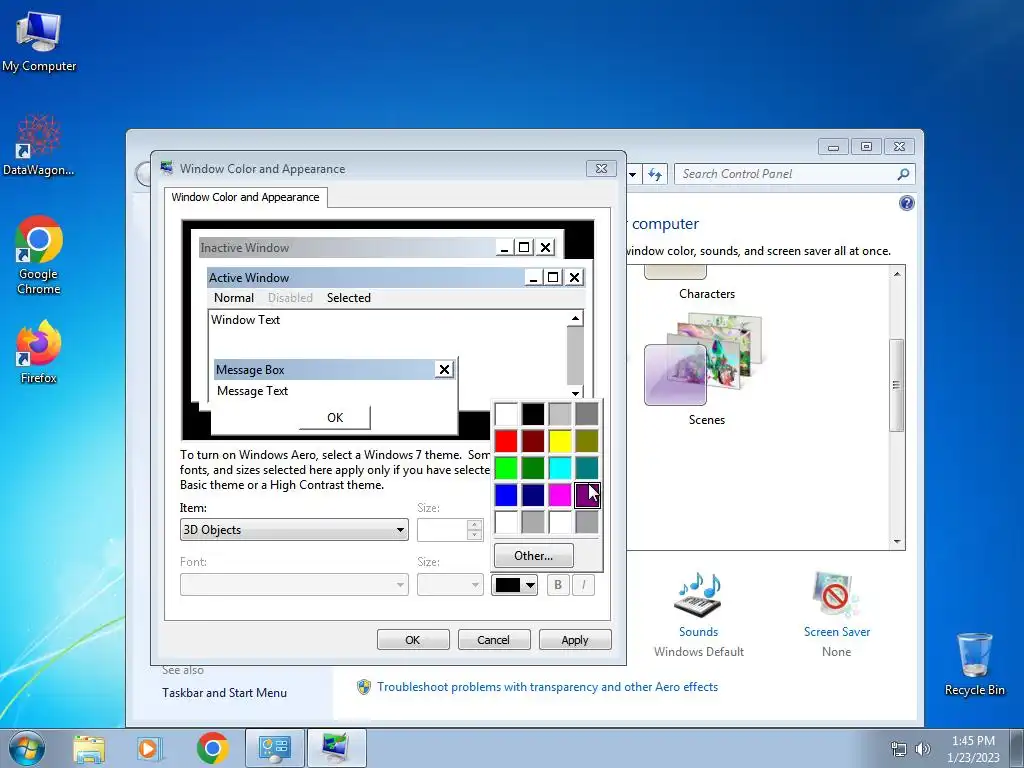Pick the olive color swatch
The height and width of the screenshot is (768, 1024).
coord(586,441)
